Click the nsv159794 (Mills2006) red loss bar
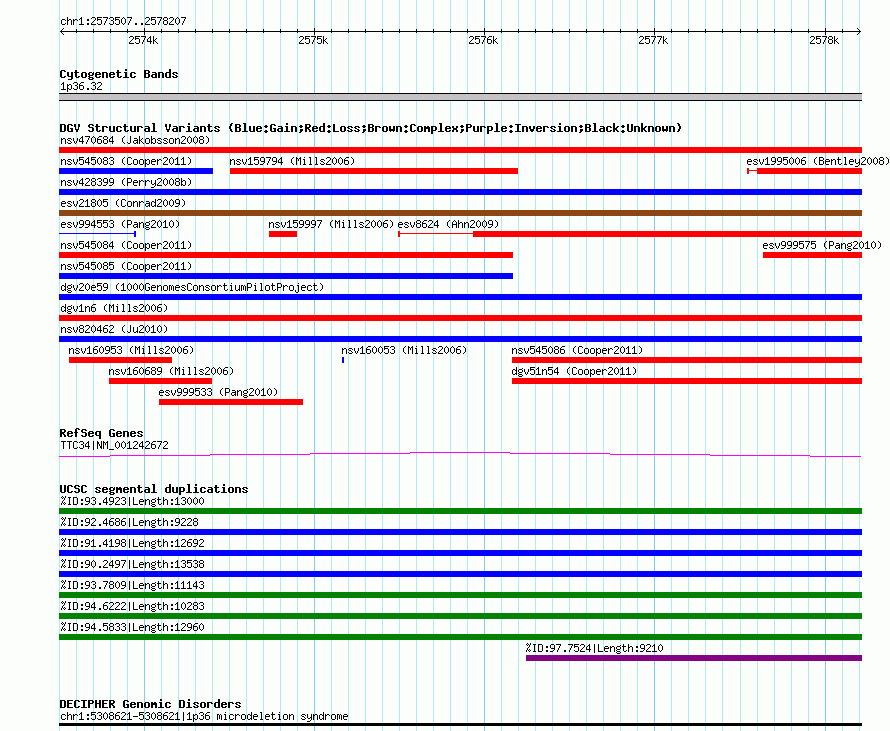 point(373,171)
